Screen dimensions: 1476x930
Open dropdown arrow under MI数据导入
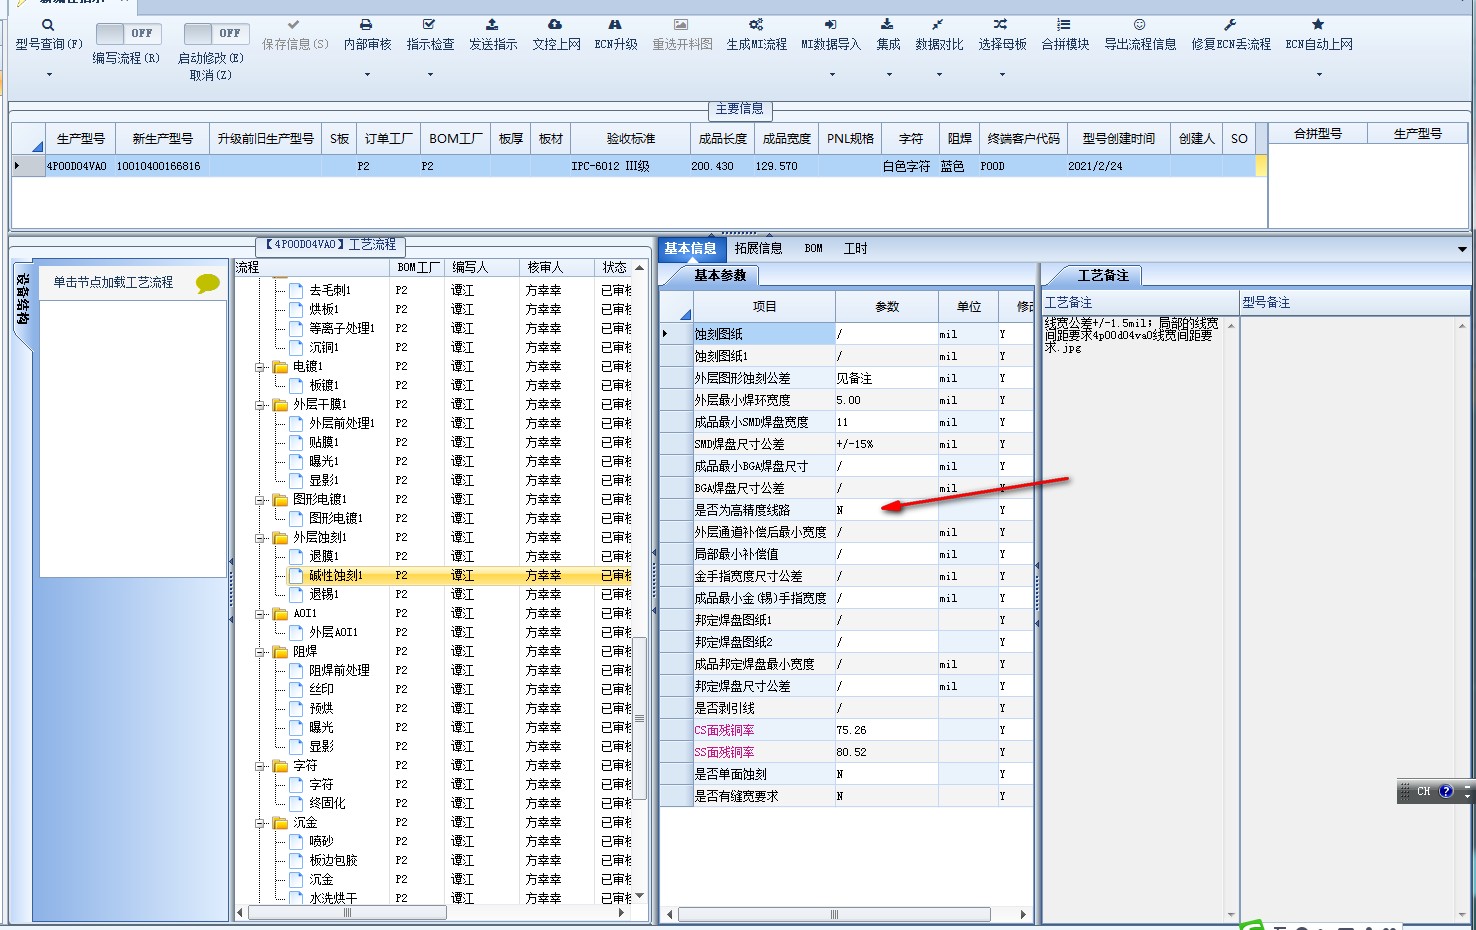[831, 74]
